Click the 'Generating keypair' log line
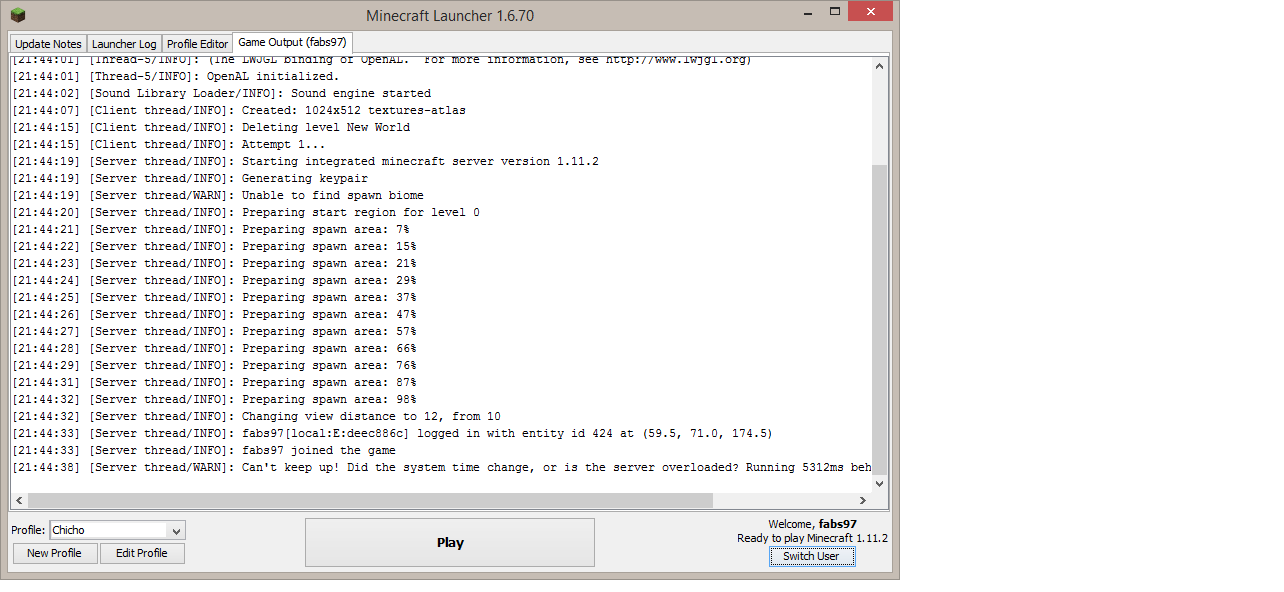 [x=190, y=178]
